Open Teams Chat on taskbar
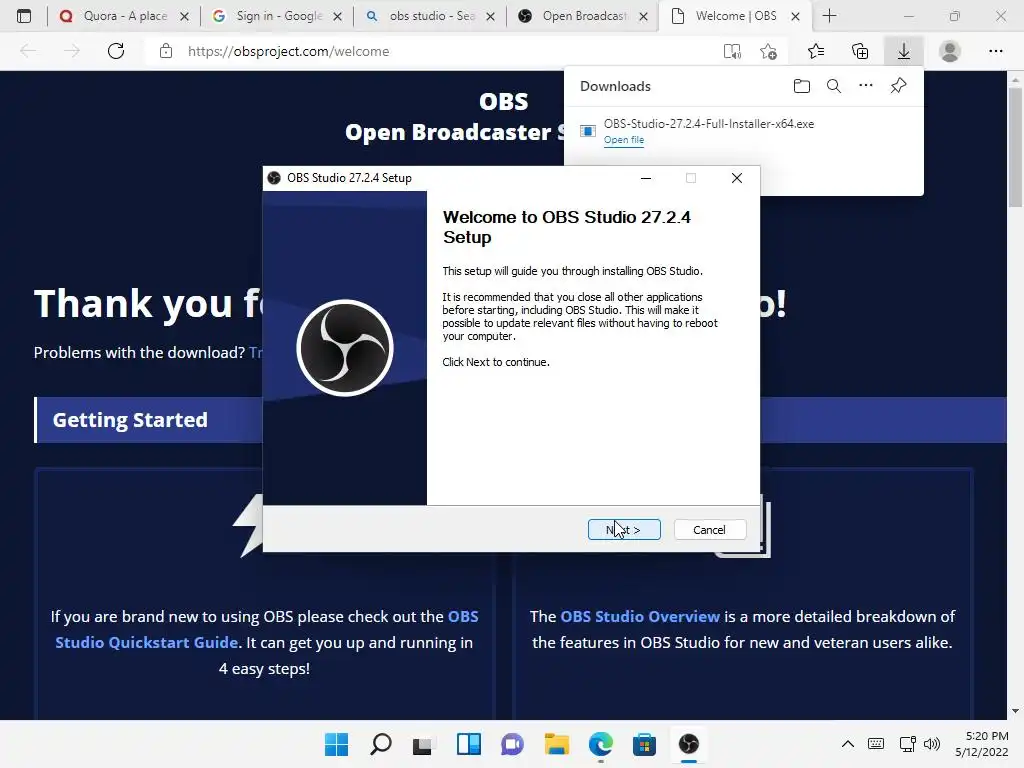Screen dimensions: 1024x768 point(512,744)
